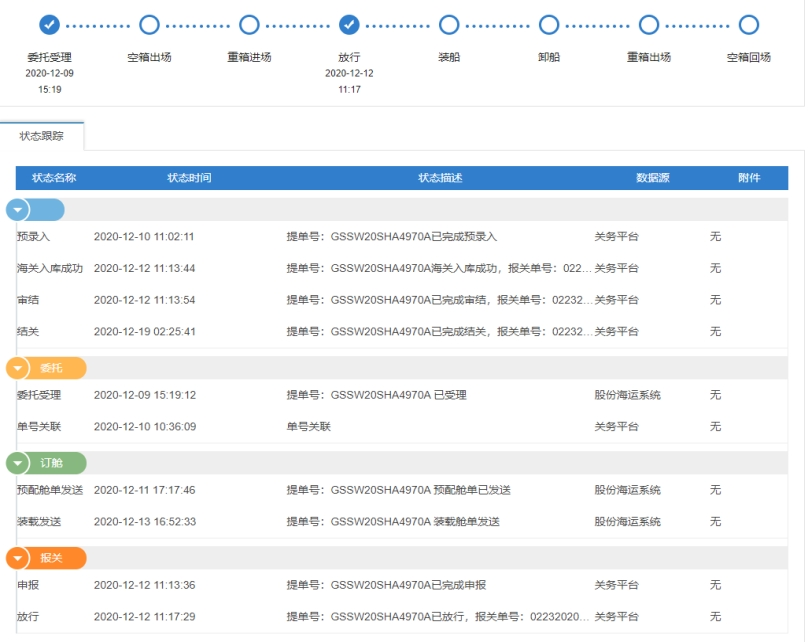The width and height of the screenshot is (808, 643).
Task: Click the 委托受理 checked step circle
Action: click(x=49, y=25)
